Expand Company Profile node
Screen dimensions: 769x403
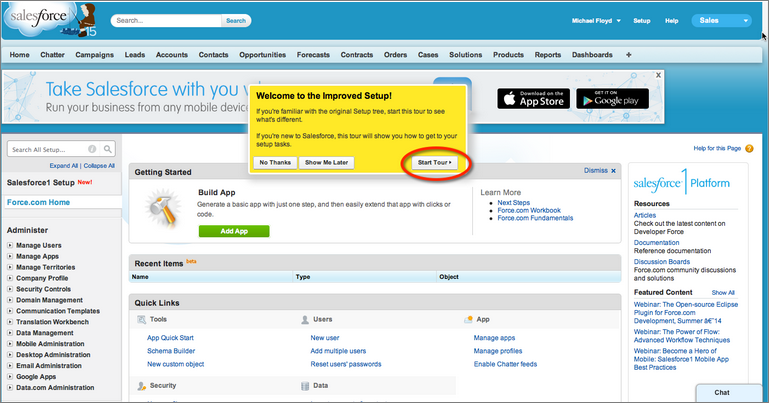pyautogui.click(x=10, y=278)
